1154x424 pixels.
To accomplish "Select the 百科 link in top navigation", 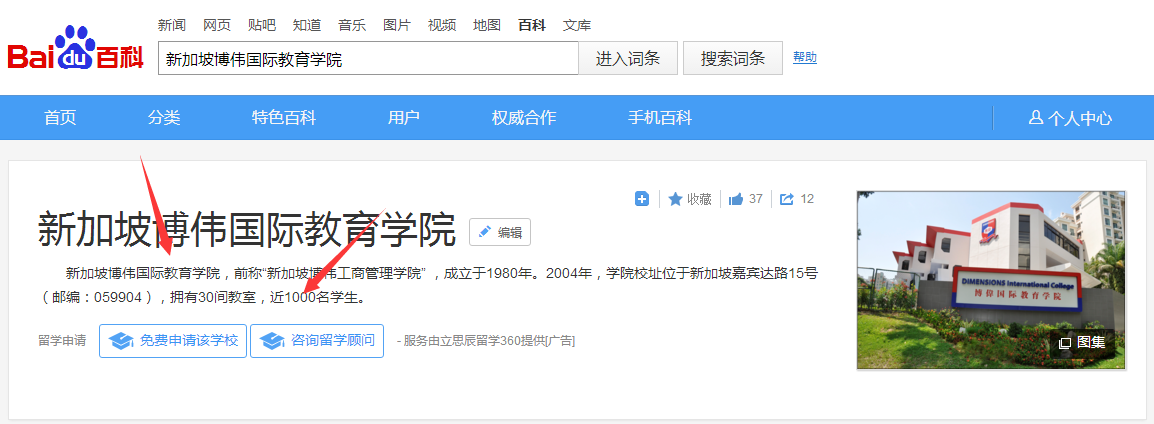I will (531, 25).
